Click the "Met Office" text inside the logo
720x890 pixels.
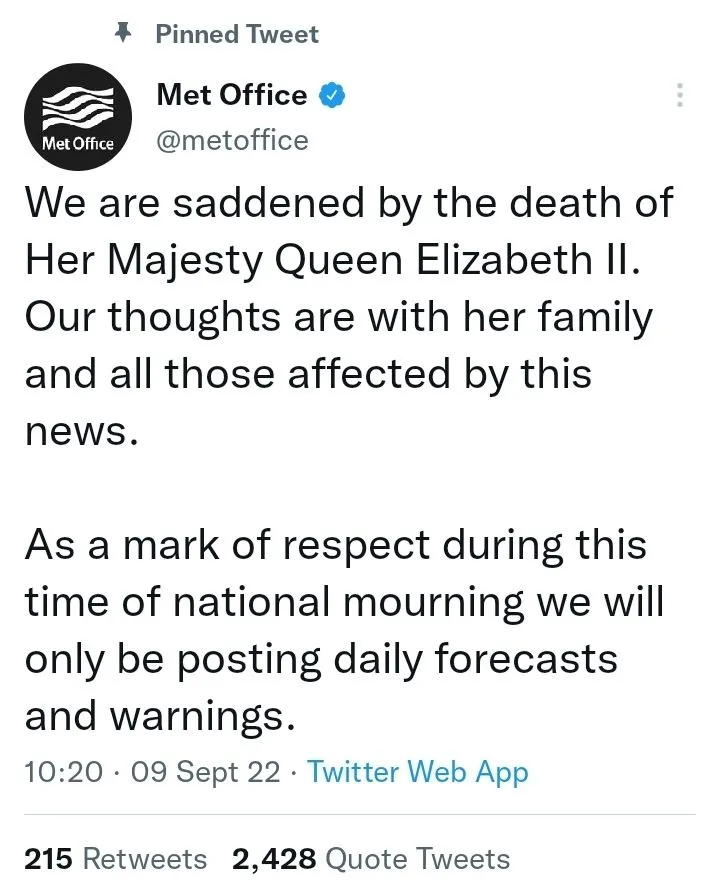click(x=79, y=143)
